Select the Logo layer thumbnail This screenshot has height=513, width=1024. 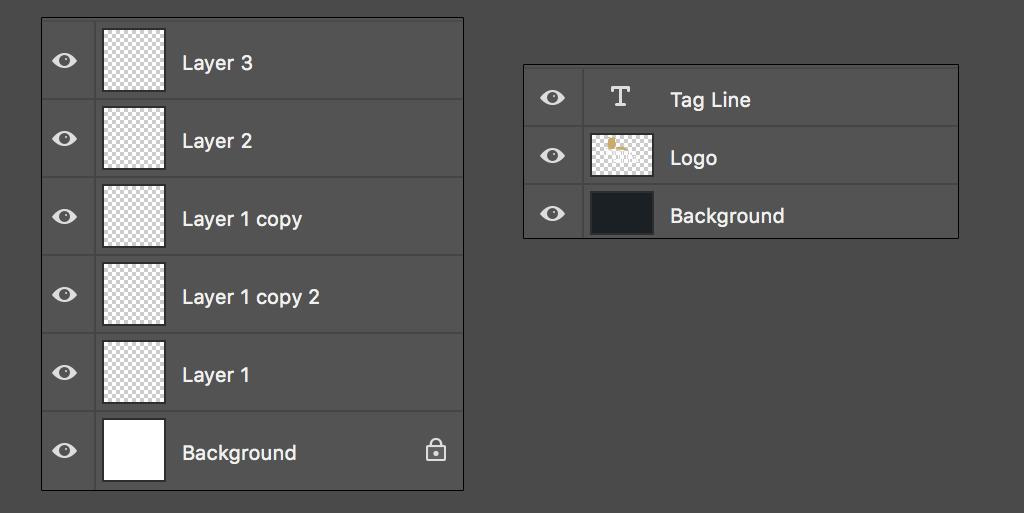pyautogui.click(x=622, y=156)
